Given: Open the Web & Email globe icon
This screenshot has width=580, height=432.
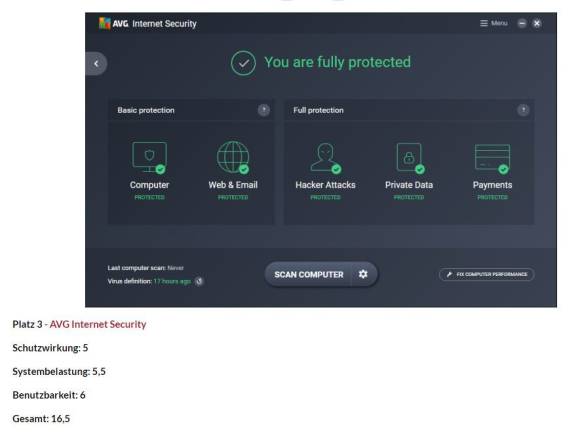Looking at the screenshot, I should pyautogui.click(x=233, y=158).
